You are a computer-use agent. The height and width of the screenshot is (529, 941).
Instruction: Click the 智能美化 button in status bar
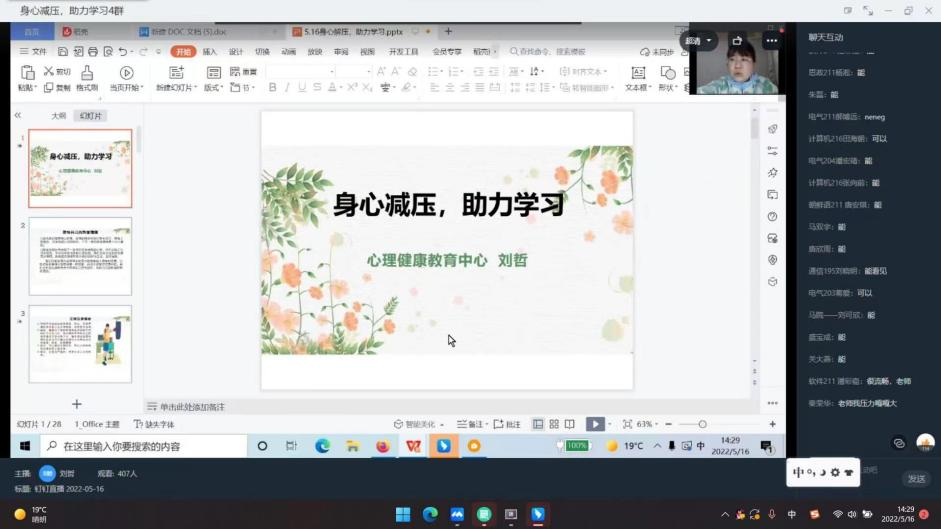[x=419, y=424]
